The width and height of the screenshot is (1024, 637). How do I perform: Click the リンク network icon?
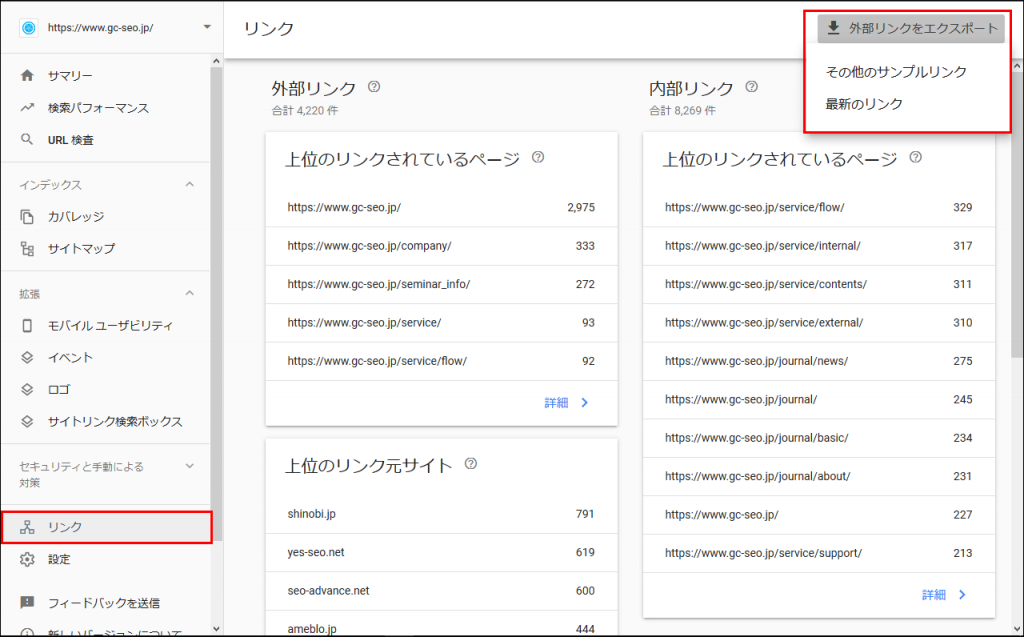[27, 527]
